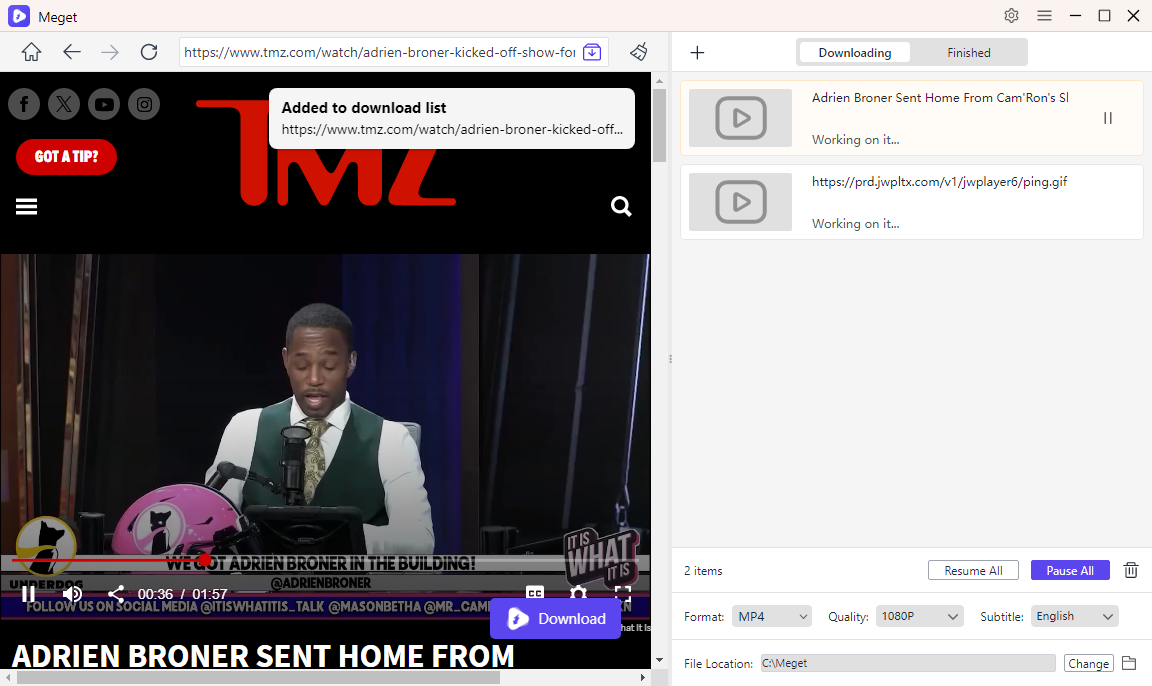Click the download icon in address bar

592,52
